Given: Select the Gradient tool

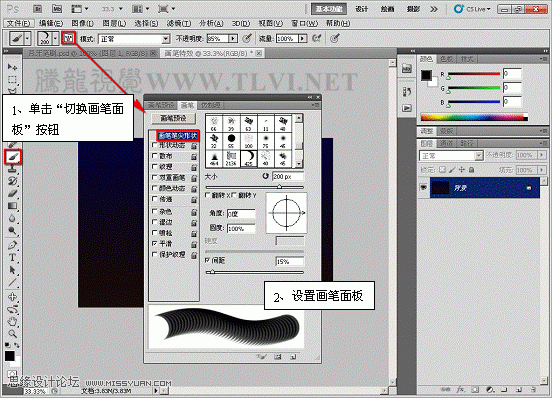Looking at the screenshot, I should (x=12, y=206).
